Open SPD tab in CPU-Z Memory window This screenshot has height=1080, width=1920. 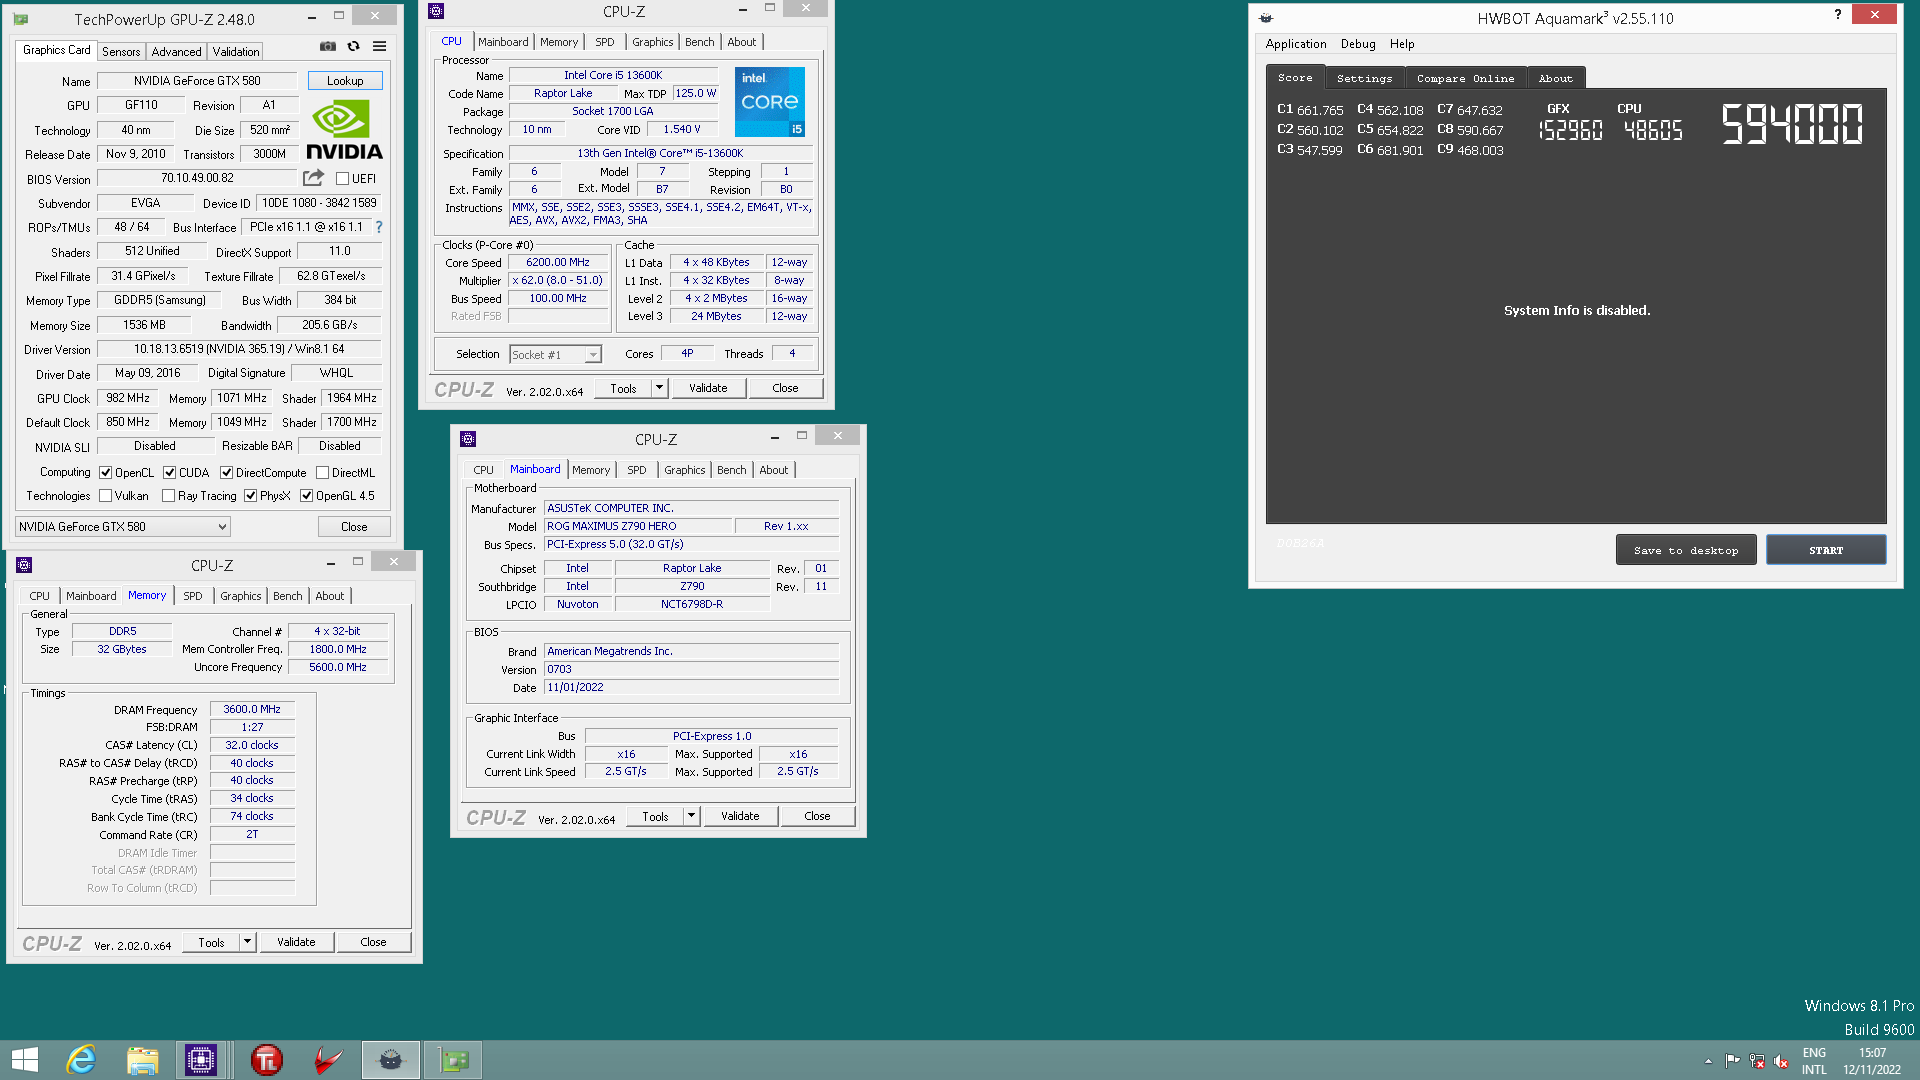coord(193,596)
